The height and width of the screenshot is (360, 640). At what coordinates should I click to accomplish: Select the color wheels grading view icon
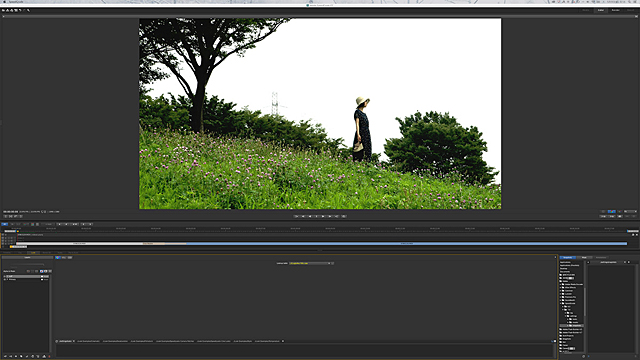click(58, 258)
